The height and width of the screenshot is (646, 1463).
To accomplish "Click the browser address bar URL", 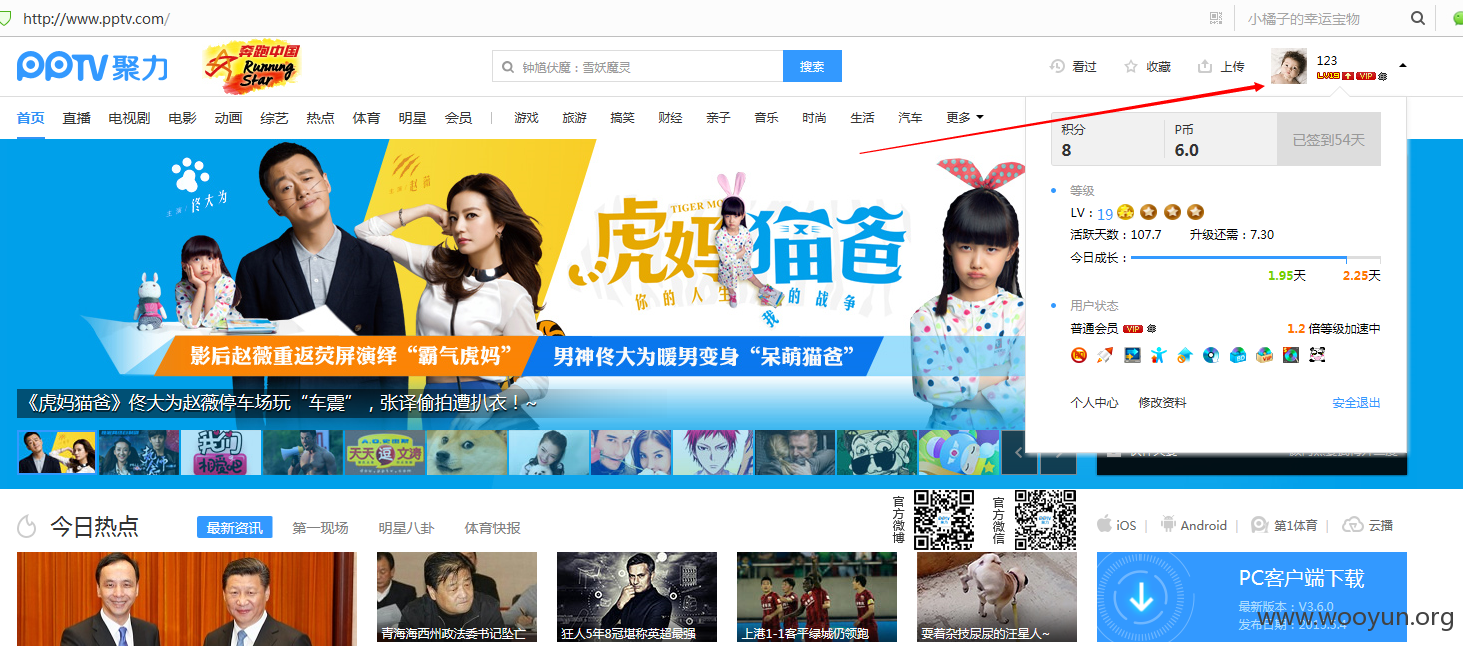I will (96, 19).
